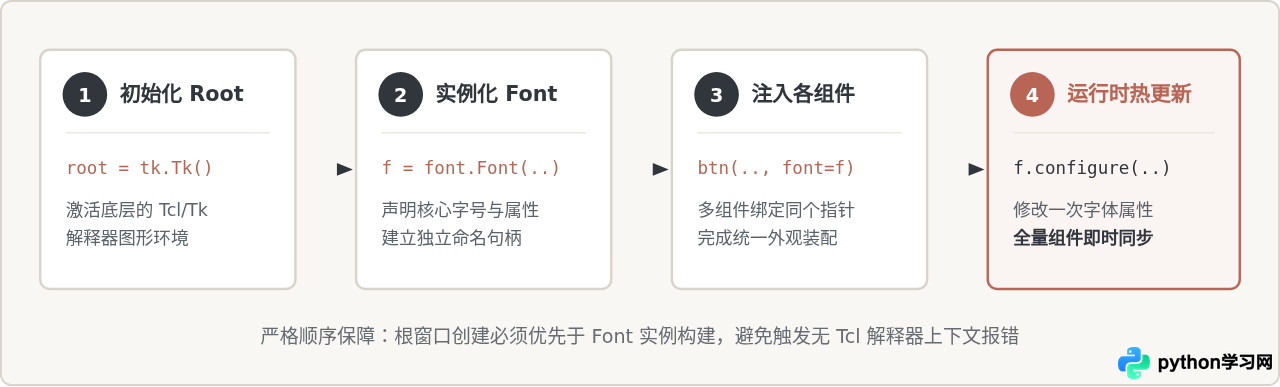Viewport: 1280px width, 387px height.
Task: Click the "实例化 Font" card heading
Action: tap(496, 95)
